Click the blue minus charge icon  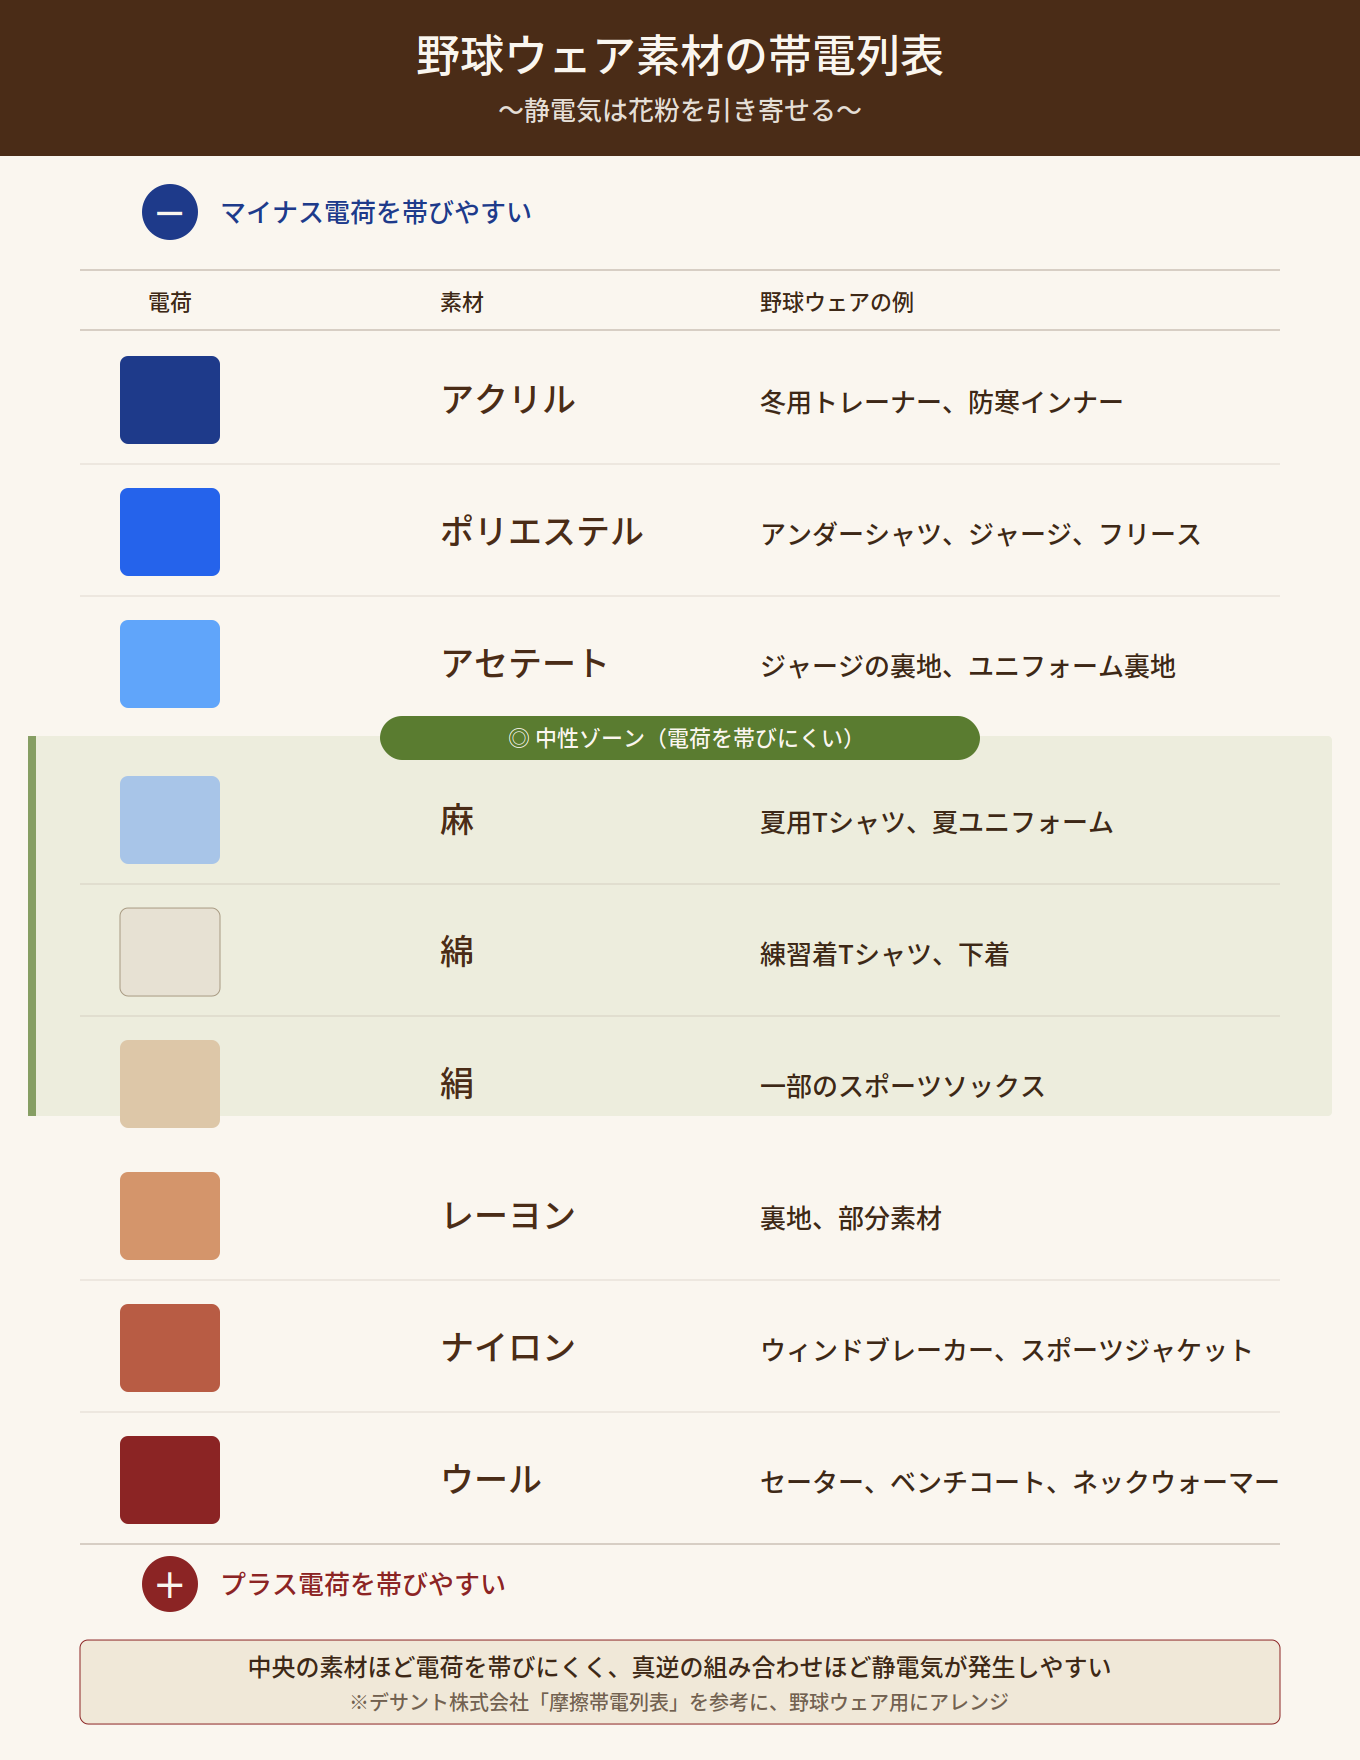[x=170, y=212]
